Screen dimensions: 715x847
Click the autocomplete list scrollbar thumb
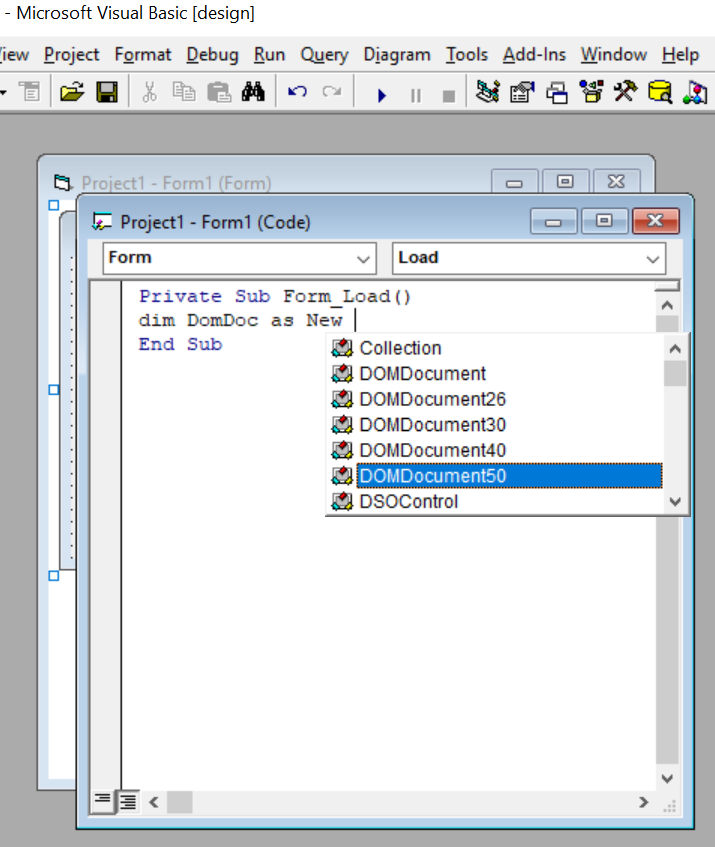coord(674,374)
